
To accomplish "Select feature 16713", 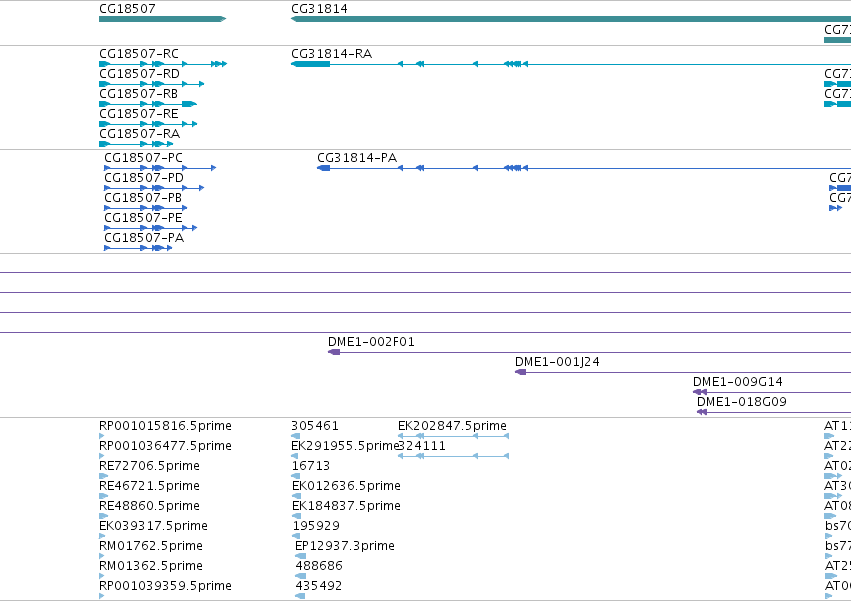I will [310, 466].
